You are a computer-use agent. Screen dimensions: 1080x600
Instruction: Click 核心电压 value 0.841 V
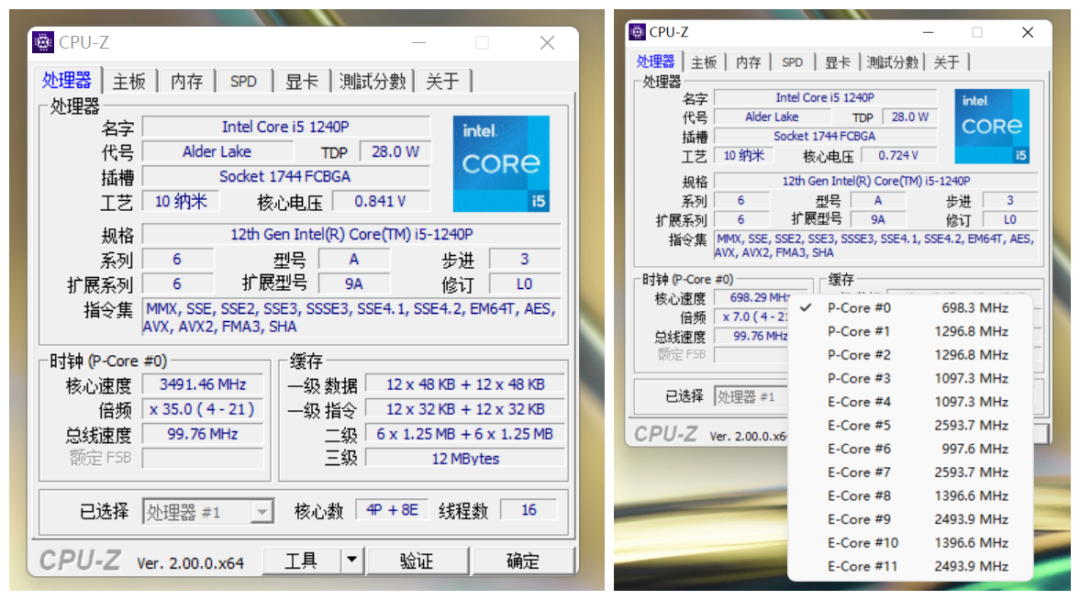click(x=380, y=201)
